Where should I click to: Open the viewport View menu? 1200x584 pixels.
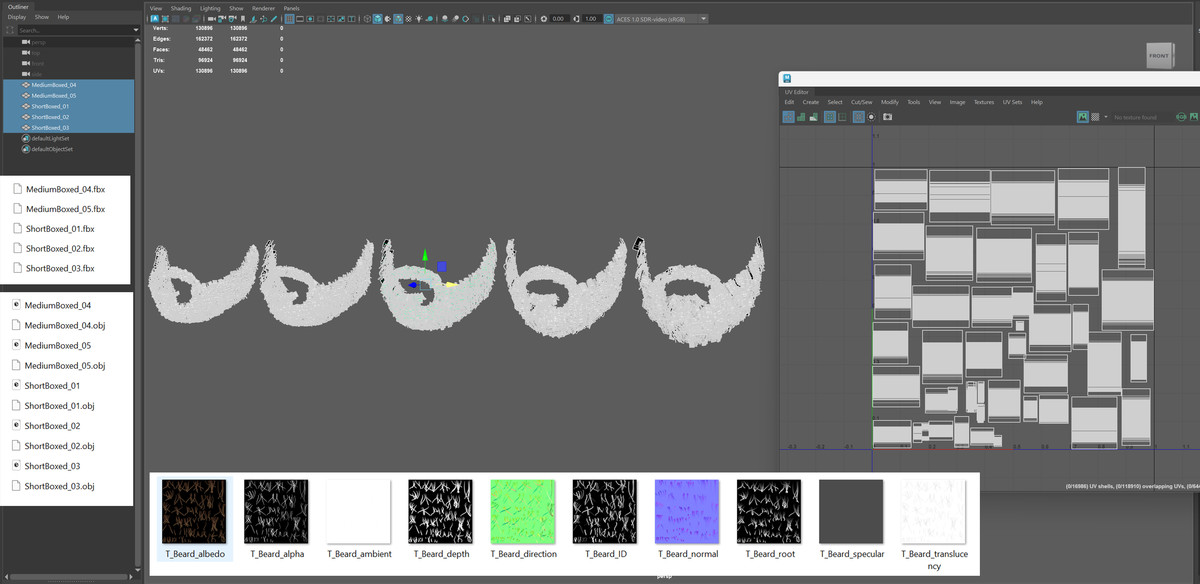[x=156, y=8]
